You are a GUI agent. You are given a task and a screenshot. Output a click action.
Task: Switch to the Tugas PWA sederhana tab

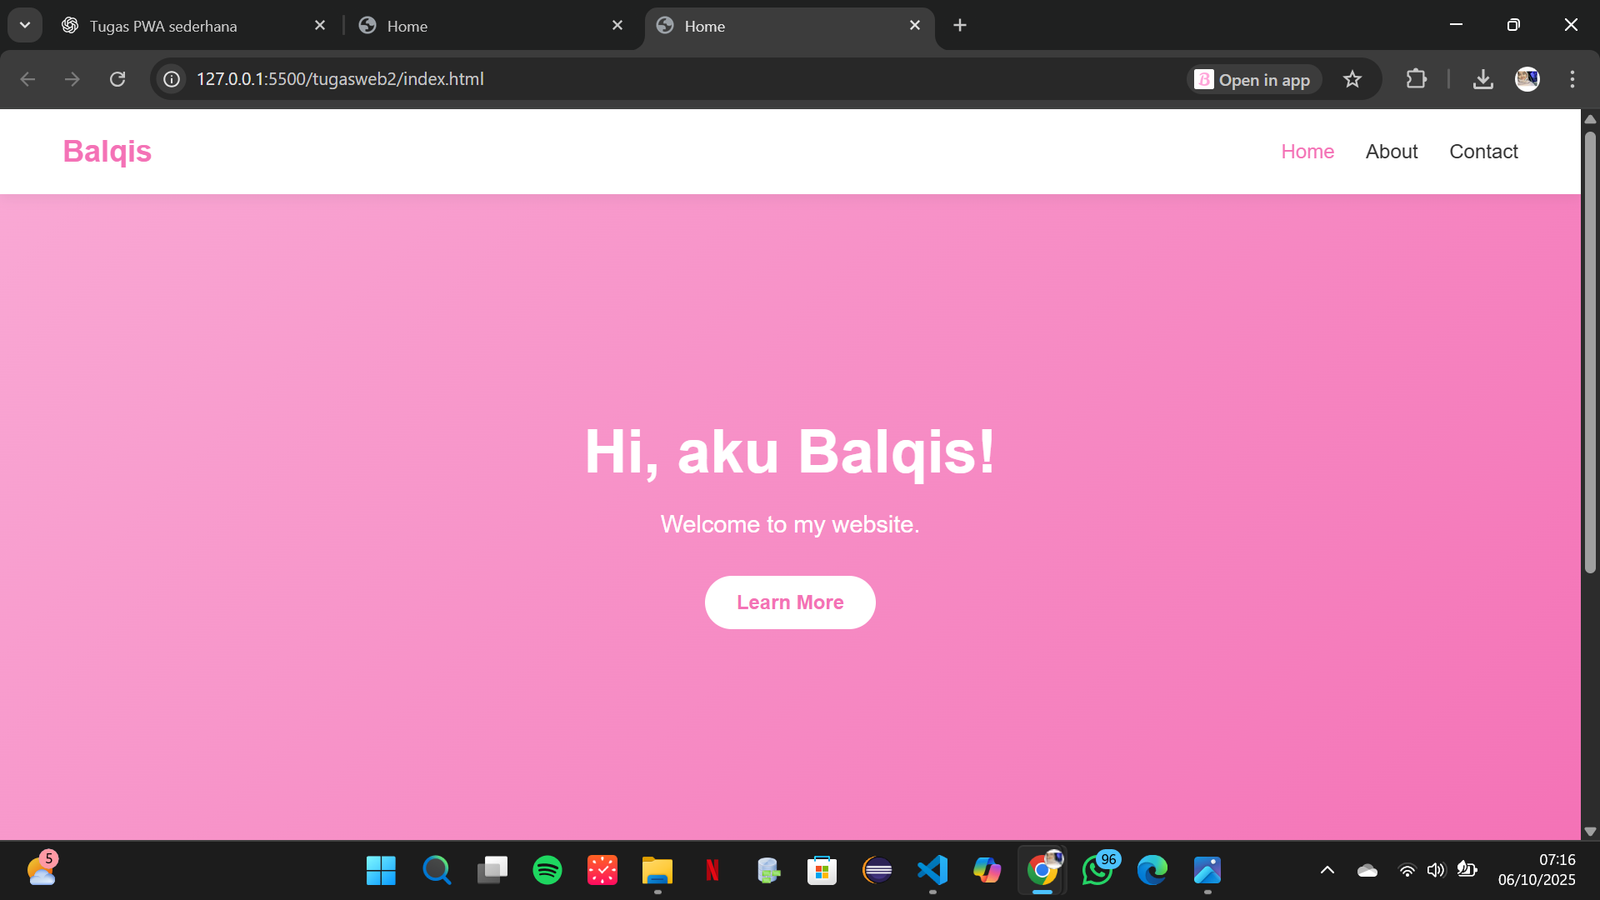pyautogui.click(x=190, y=26)
